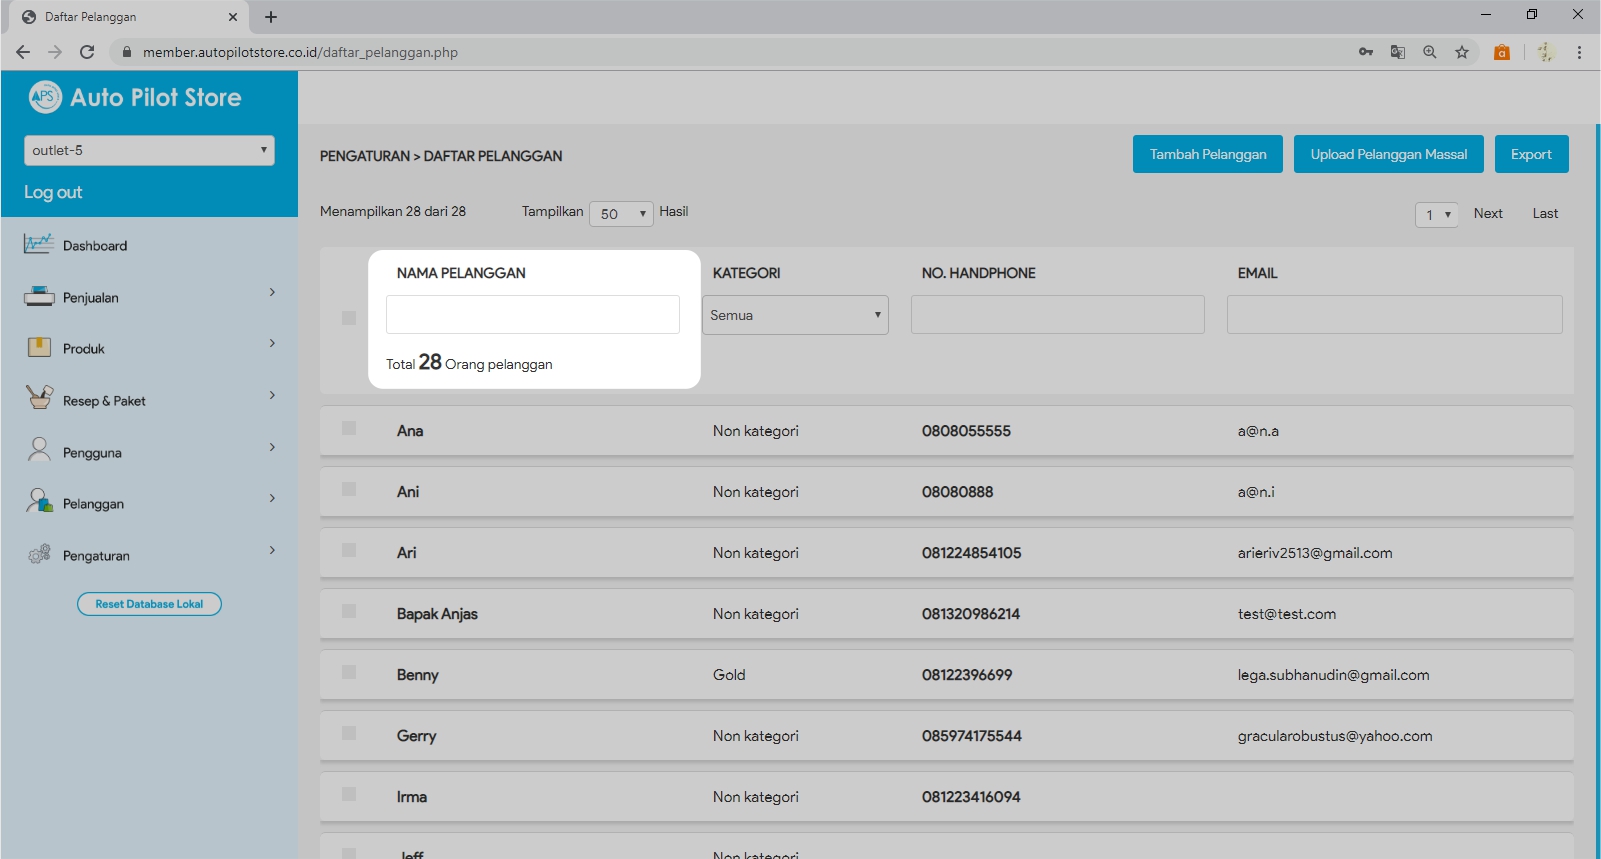Open the Kategori Semua filter dropdown
The width and height of the screenshot is (1601, 859).
coord(795,315)
